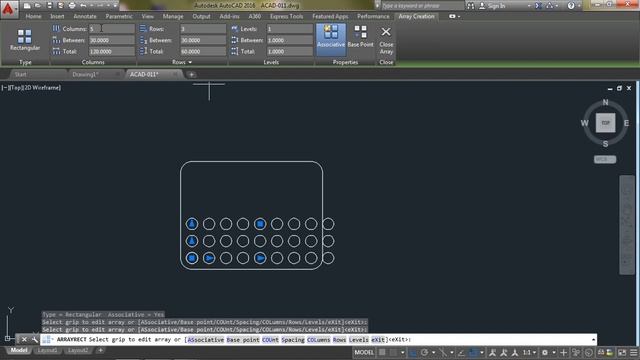This screenshot has height=360, width=640.
Task: Click the Levels Between spacing field
Action: [290, 40]
